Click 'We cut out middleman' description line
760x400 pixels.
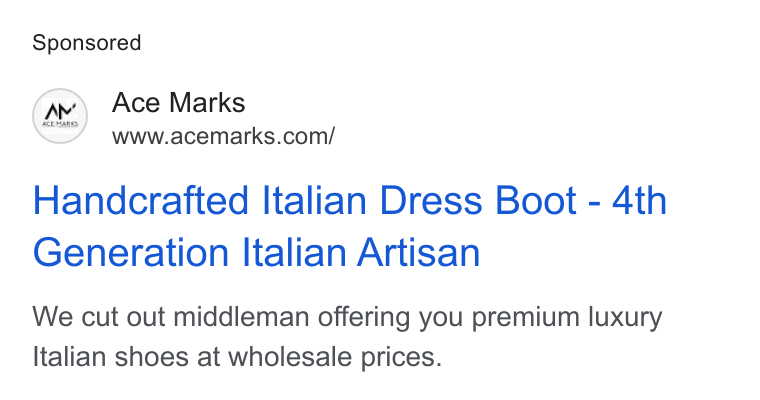171,317
